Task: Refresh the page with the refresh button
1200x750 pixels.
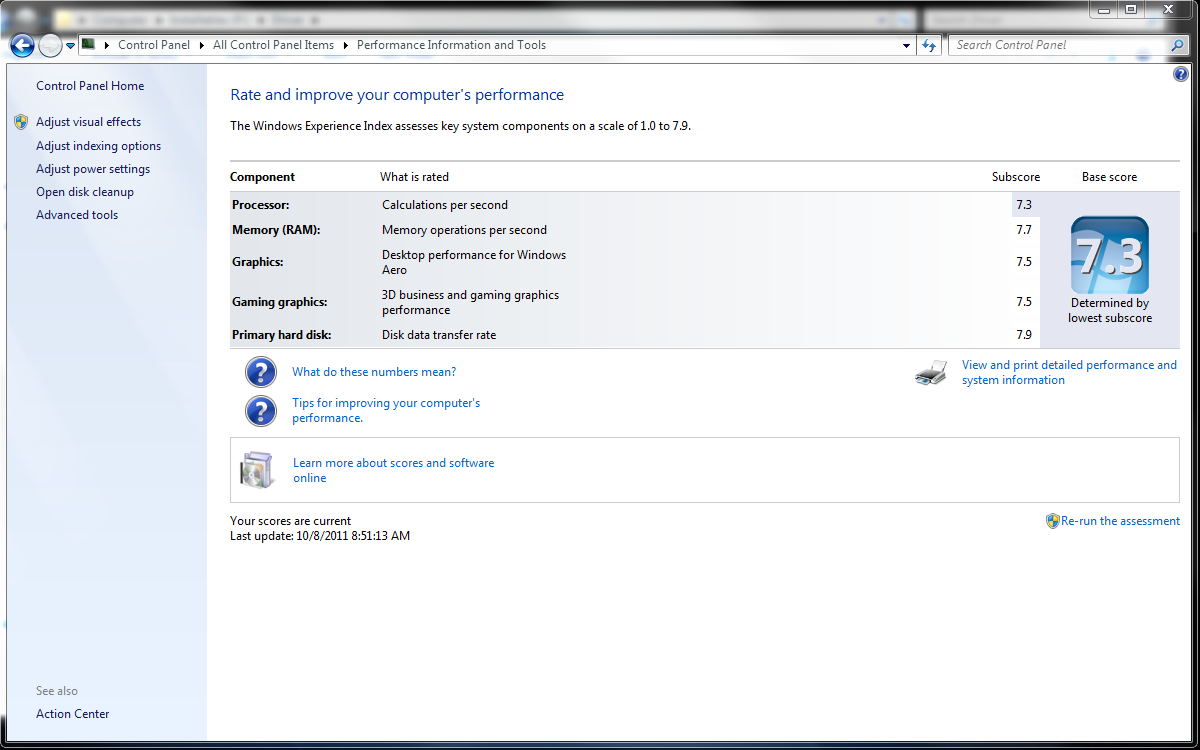Action: pyautogui.click(x=930, y=45)
